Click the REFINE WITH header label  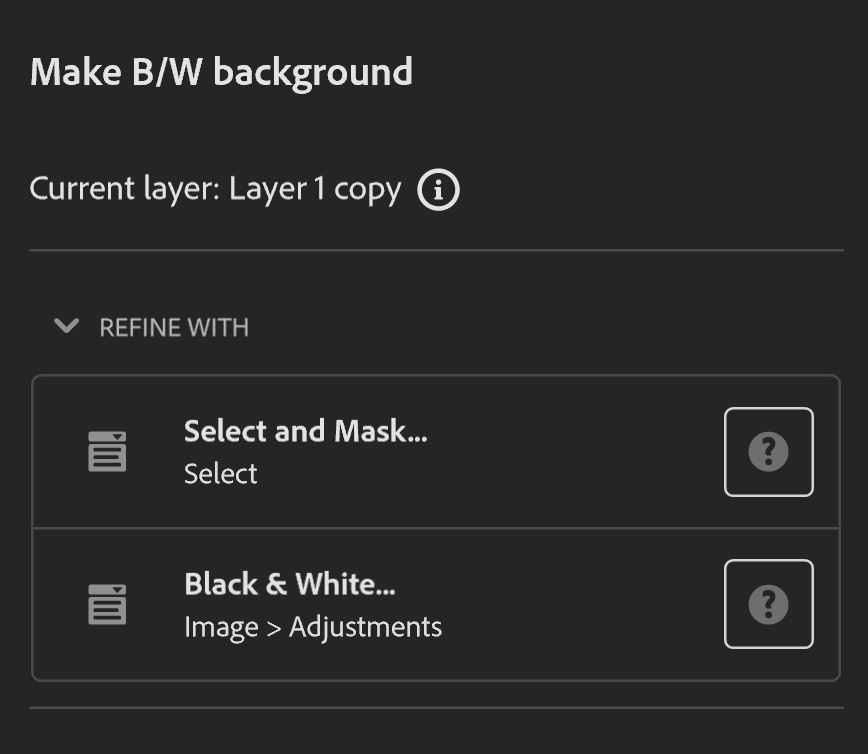pos(174,328)
